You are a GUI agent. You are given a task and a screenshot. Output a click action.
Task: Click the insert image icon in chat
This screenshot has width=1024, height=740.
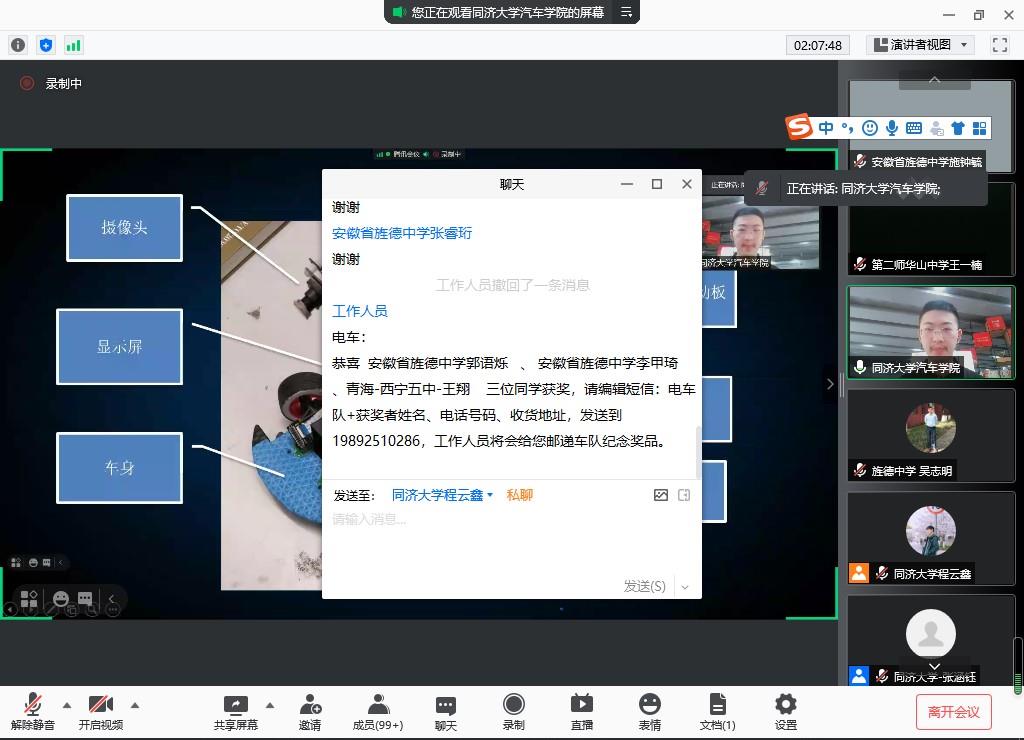(x=660, y=495)
